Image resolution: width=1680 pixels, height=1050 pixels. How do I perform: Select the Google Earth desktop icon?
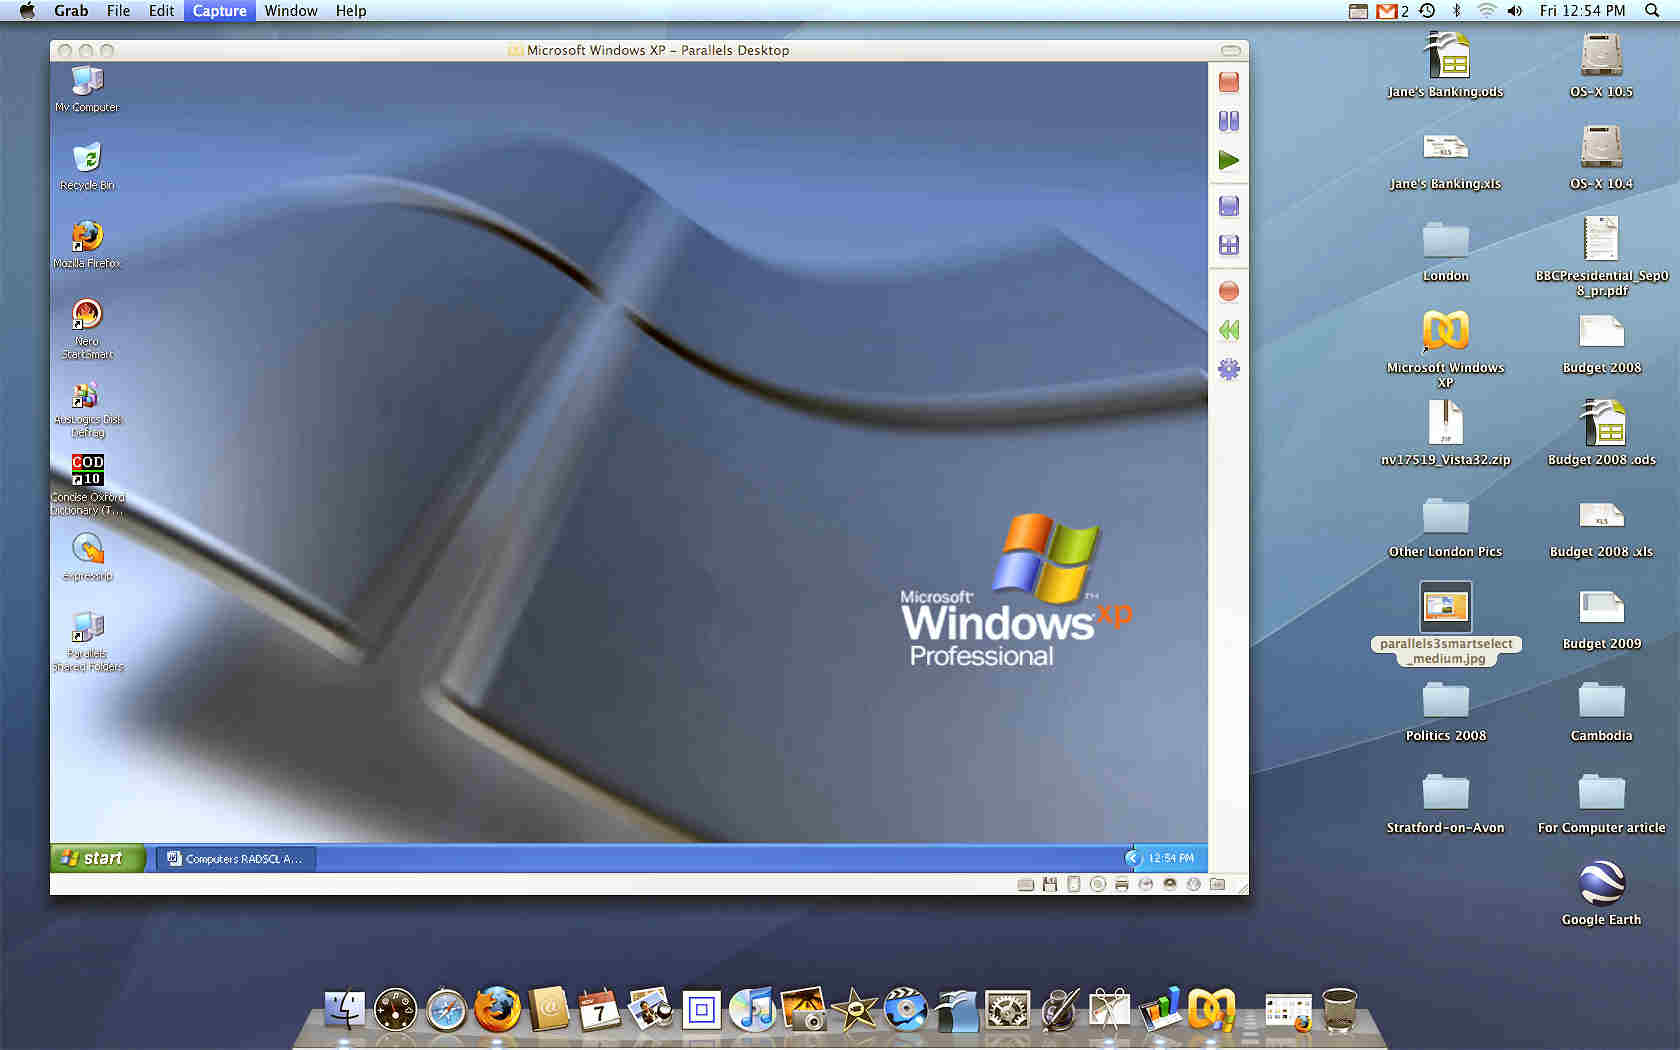click(1602, 893)
